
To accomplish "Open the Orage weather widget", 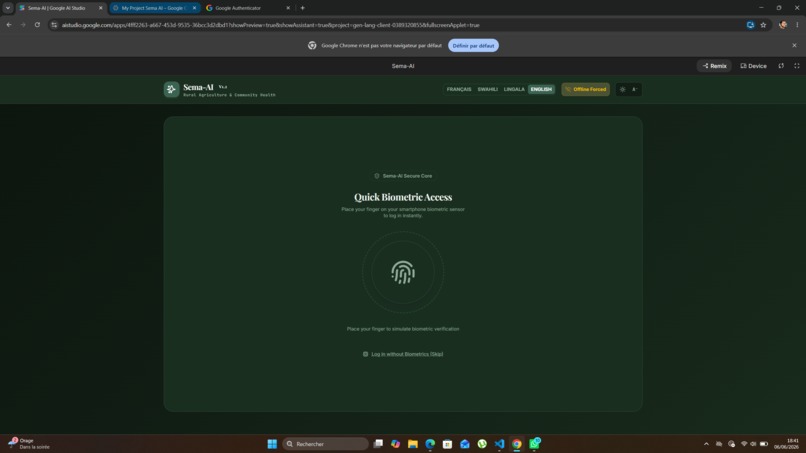I will (x=28, y=444).
